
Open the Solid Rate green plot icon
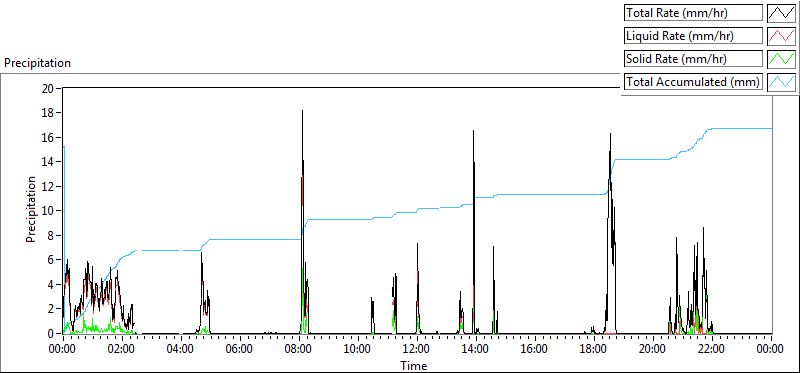[x=782, y=59]
